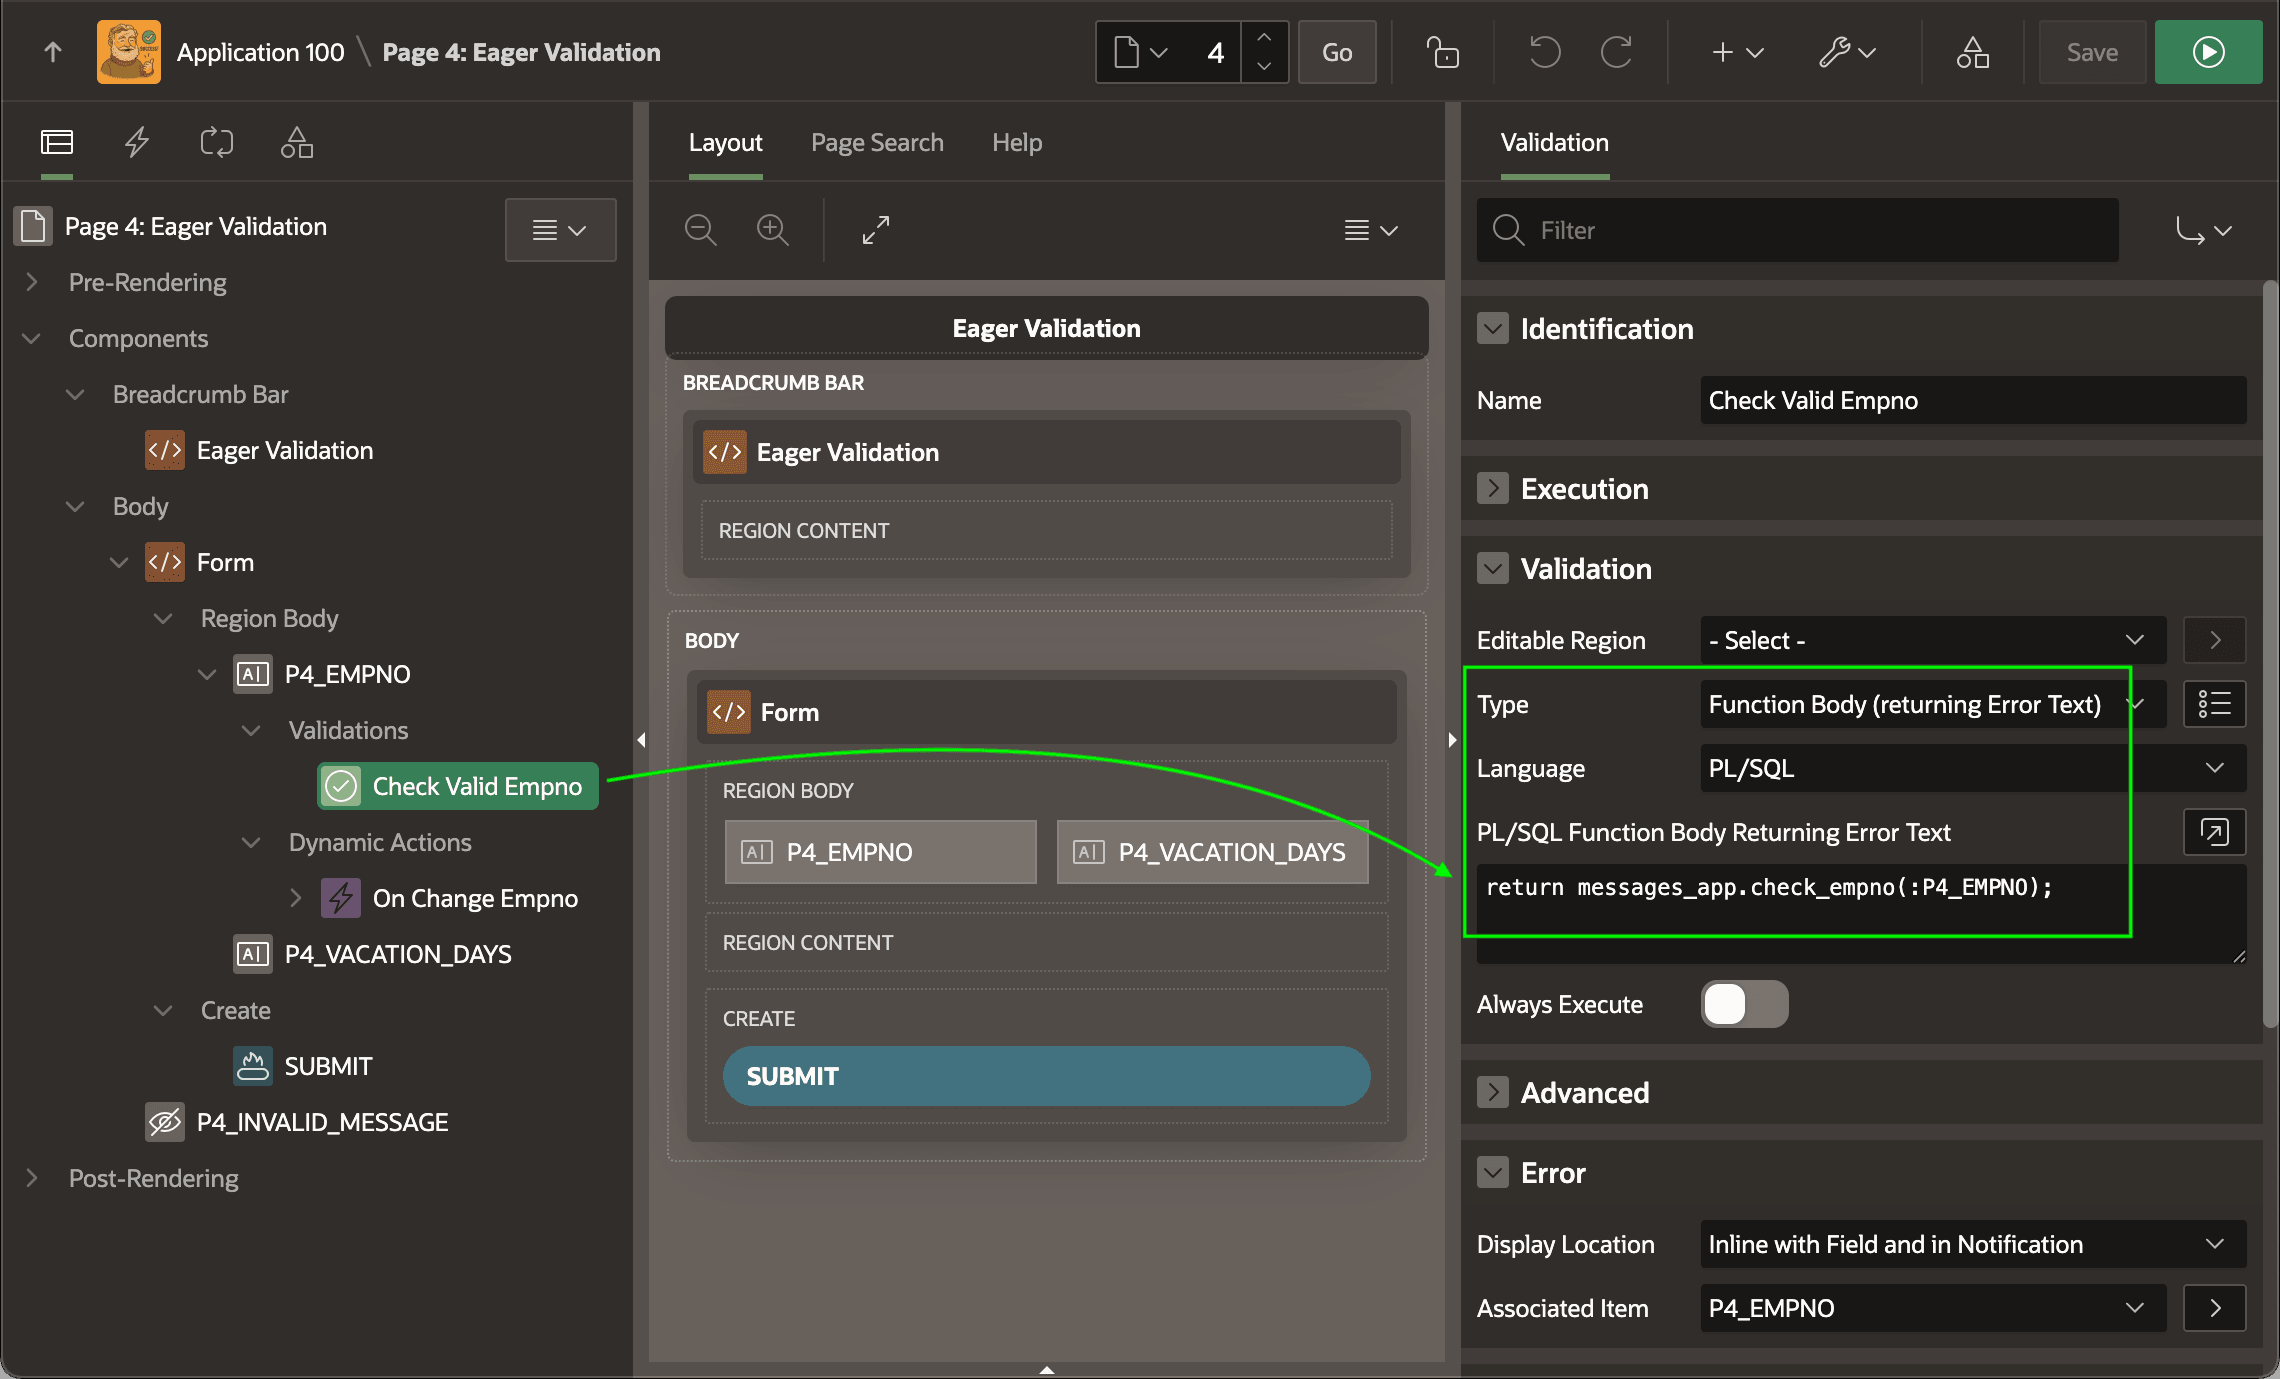Zoom out the layout view
The width and height of the screenshot is (2280, 1379).
point(700,230)
